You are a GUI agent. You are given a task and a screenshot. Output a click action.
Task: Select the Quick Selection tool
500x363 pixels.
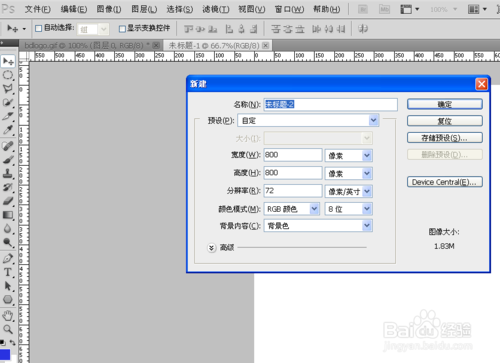pyautogui.click(x=8, y=102)
